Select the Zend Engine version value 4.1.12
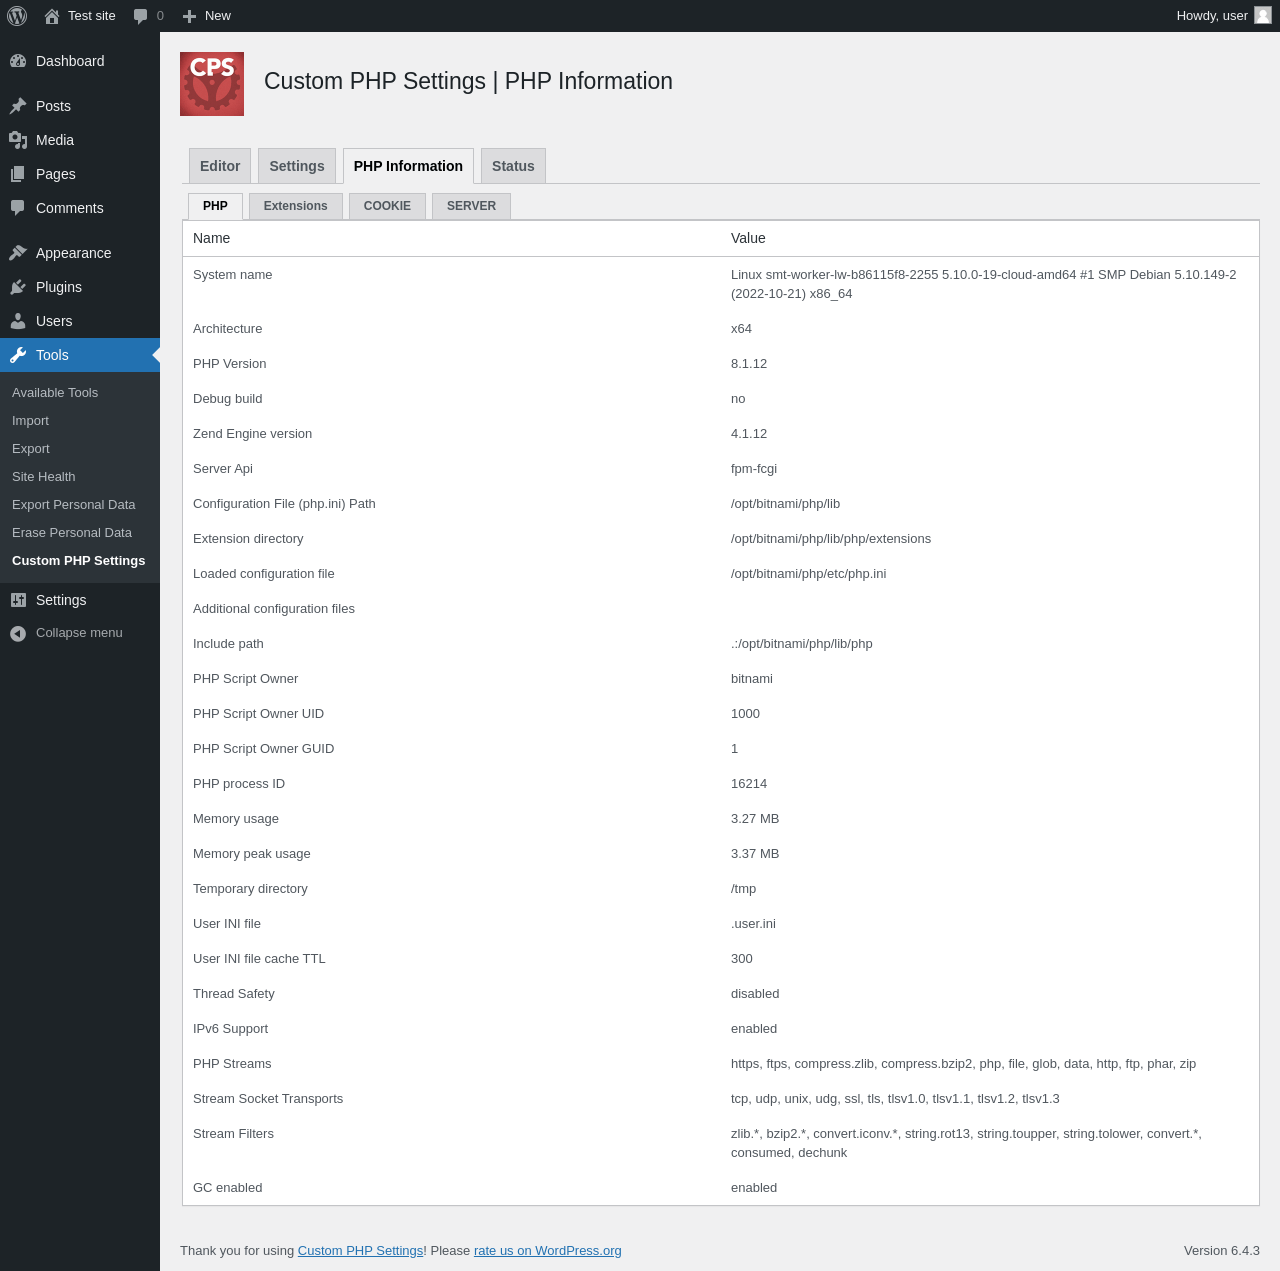 749,434
